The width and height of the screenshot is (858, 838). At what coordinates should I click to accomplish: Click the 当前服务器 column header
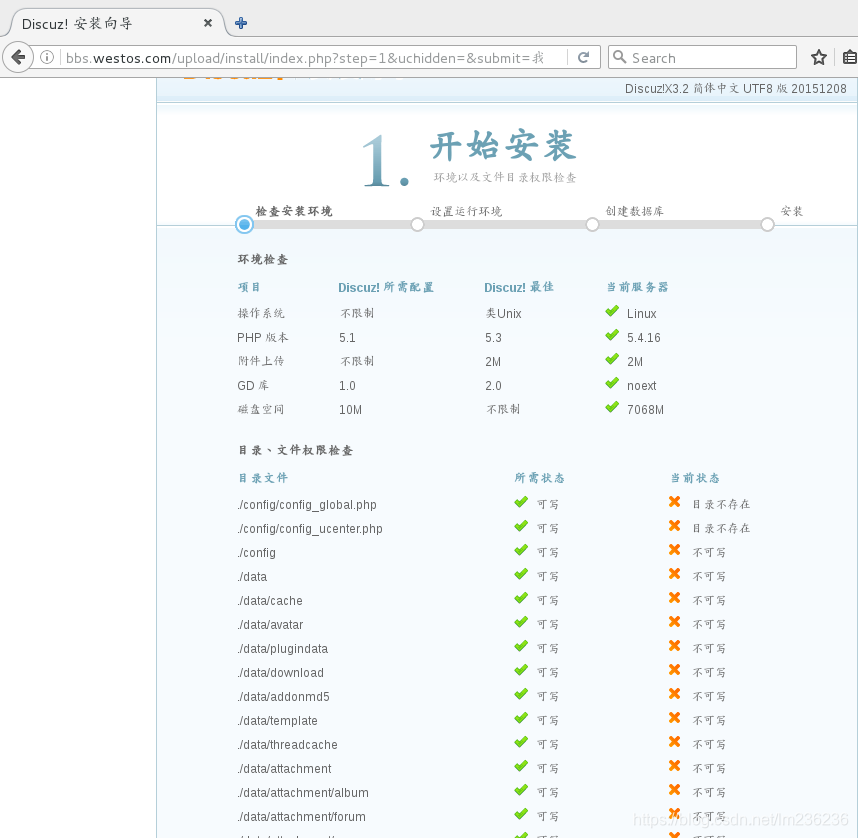tap(637, 287)
